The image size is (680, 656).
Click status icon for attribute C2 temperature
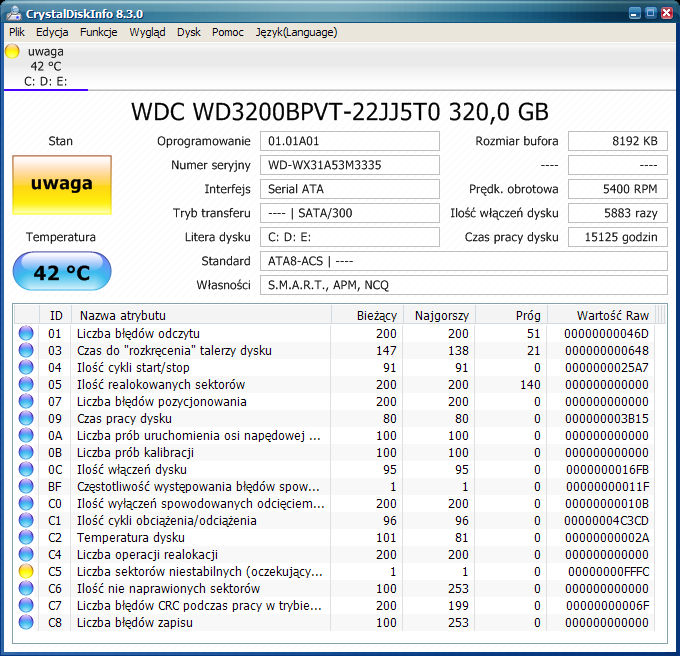[26, 537]
